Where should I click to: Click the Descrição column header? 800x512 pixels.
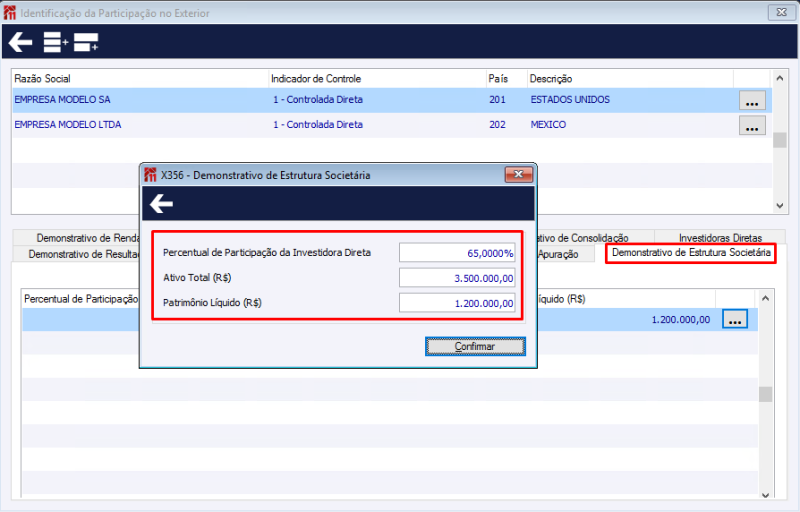coord(630,79)
